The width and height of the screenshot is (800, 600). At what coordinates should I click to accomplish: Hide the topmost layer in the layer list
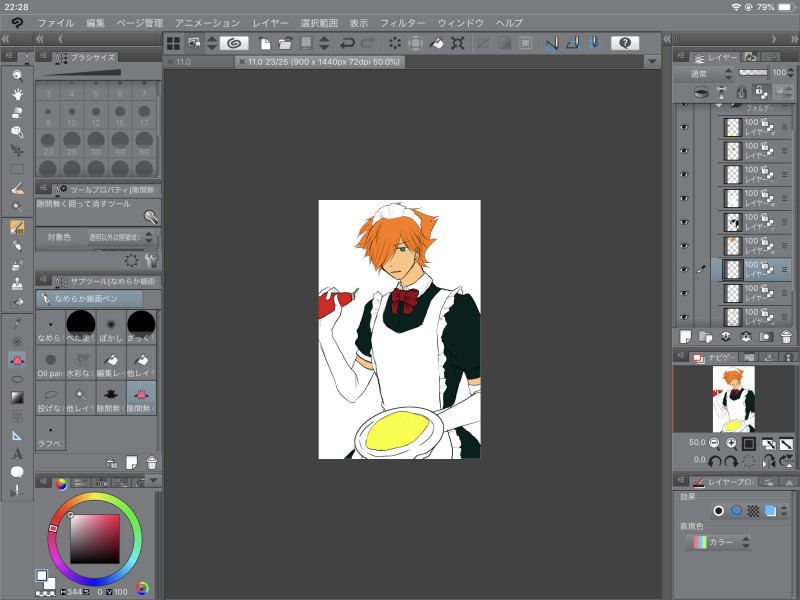tap(684, 127)
